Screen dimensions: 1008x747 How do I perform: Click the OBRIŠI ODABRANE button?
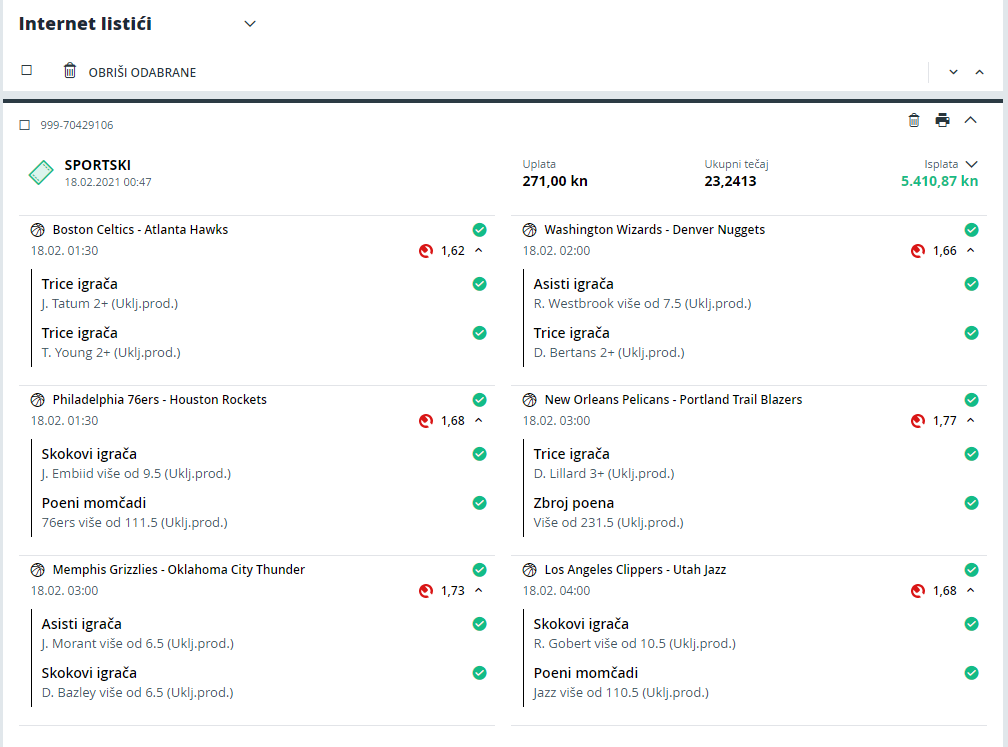click(x=142, y=73)
